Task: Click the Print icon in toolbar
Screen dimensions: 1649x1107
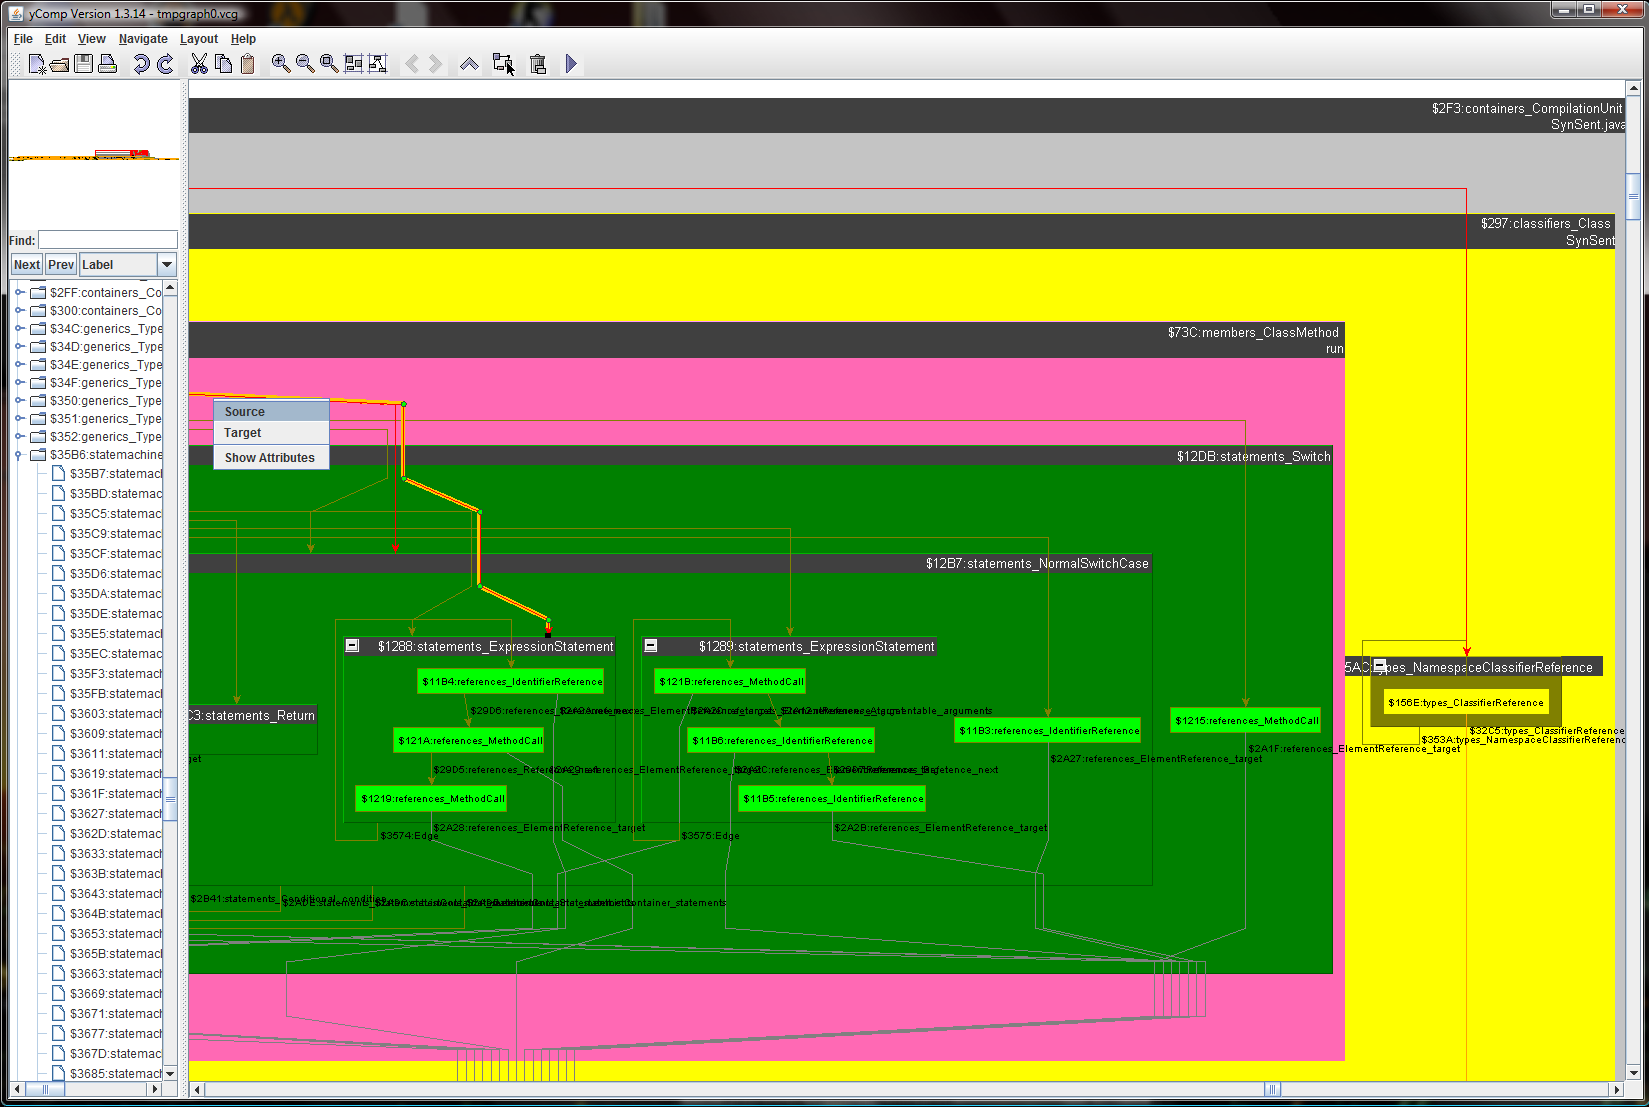Action: (x=108, y=64)
